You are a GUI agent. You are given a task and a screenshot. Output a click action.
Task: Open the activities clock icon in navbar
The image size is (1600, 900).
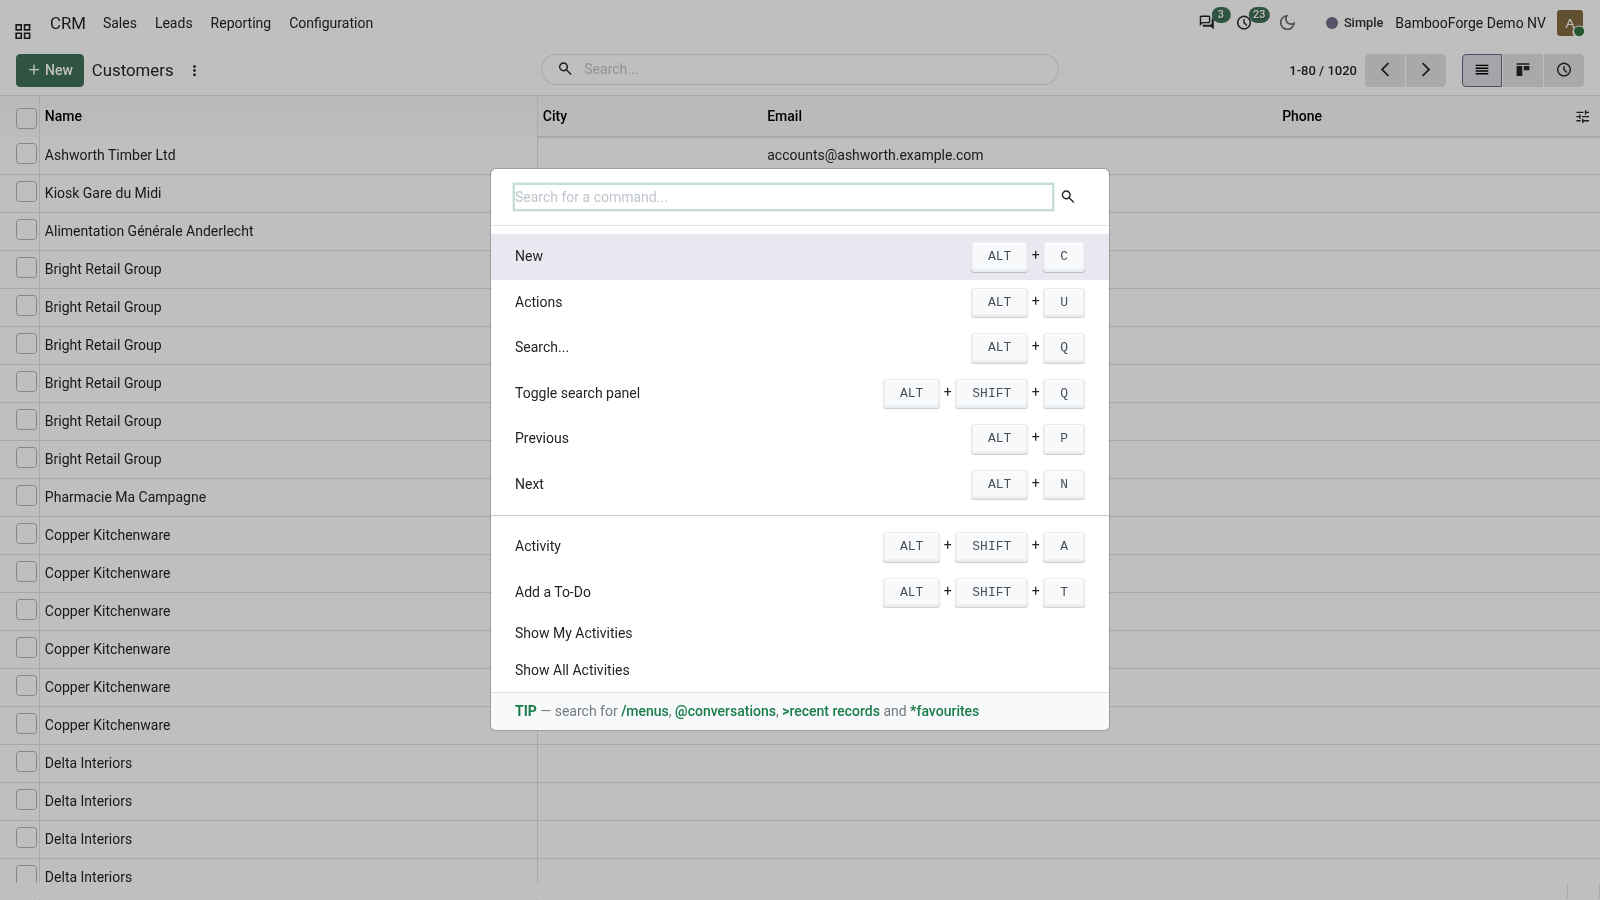tap(1245, 22)
